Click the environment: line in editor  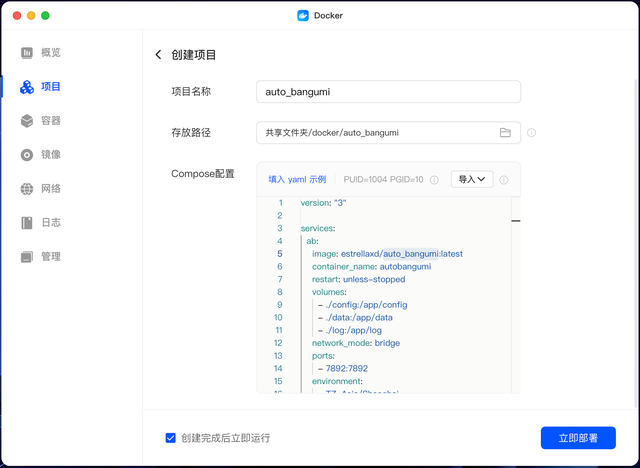click(x=337, y=381)
